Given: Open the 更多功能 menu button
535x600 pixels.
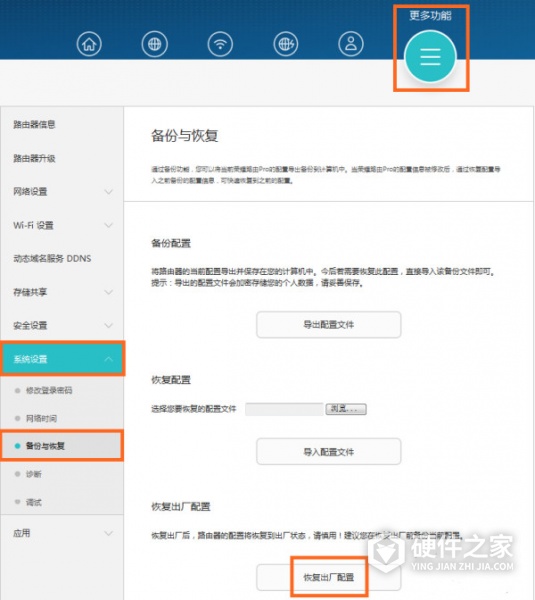Looking at the screenshot, I should [x=431, y=57].
